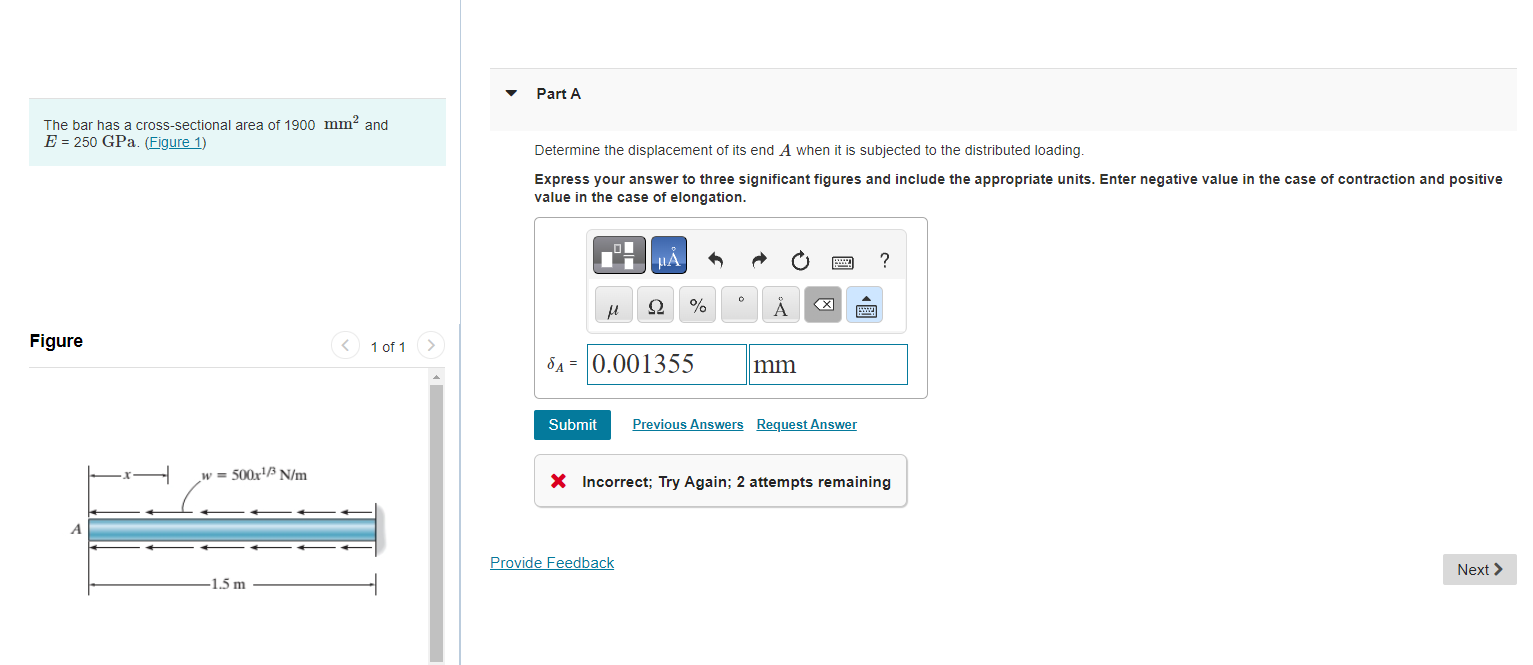The width and height of the screenshot is (1533, 665).
Task: Click the bar loading diagram figure
Action: pos(230,528)
